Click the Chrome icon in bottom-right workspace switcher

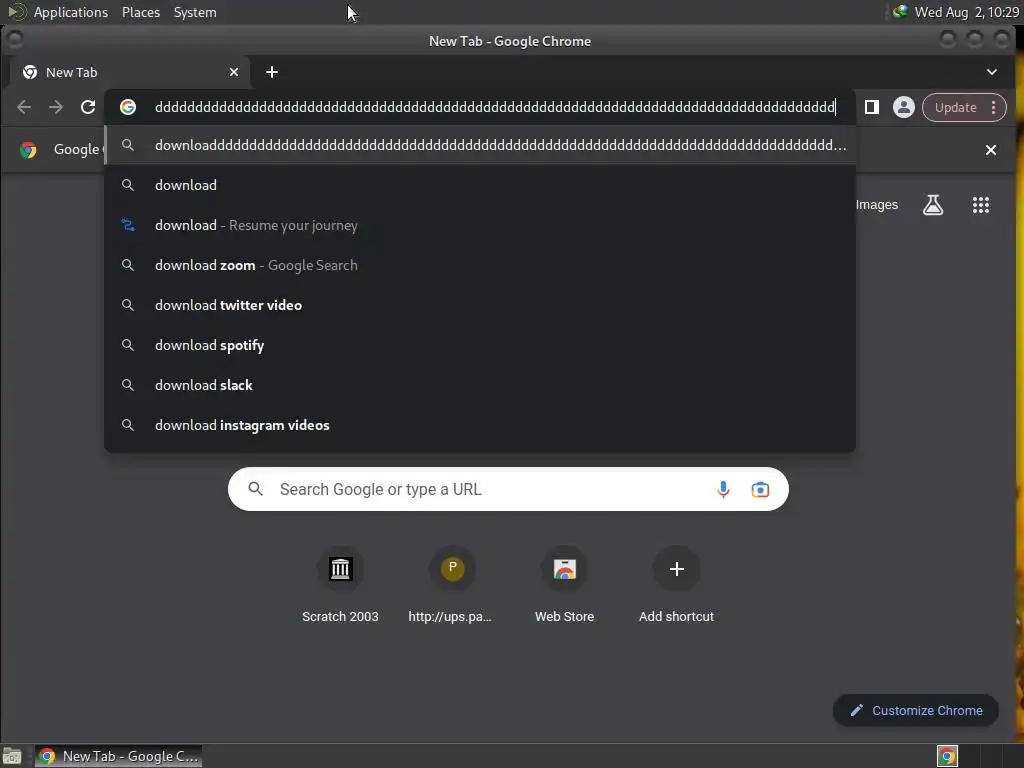tap(947, 756)
